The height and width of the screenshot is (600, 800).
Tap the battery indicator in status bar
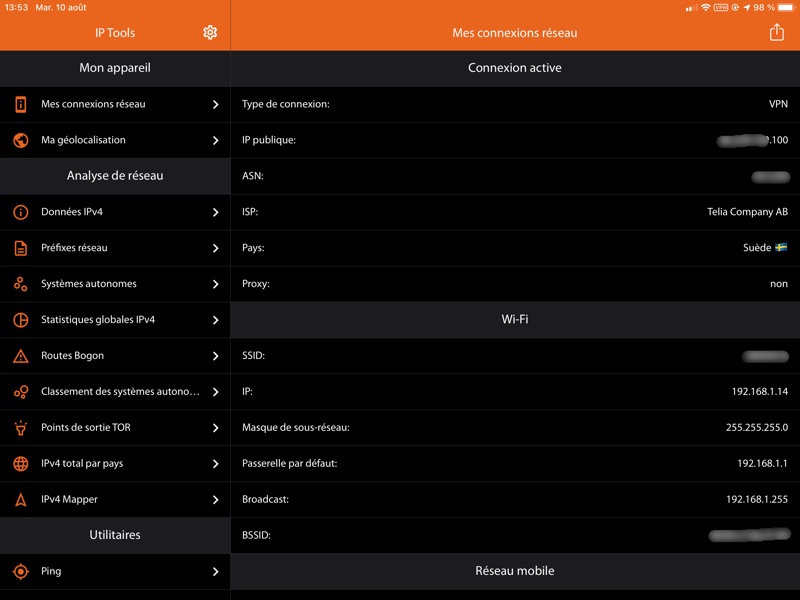[782, 7]
